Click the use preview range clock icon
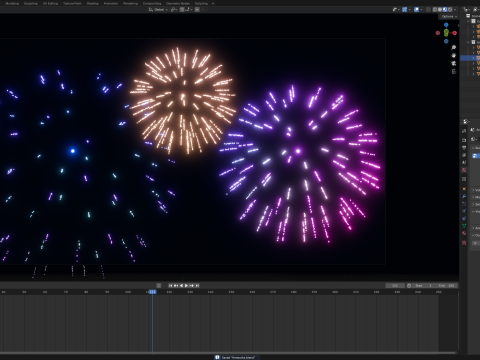Image resolution: width=480 pixels, height=360 pixels. (x=409, y=286)
